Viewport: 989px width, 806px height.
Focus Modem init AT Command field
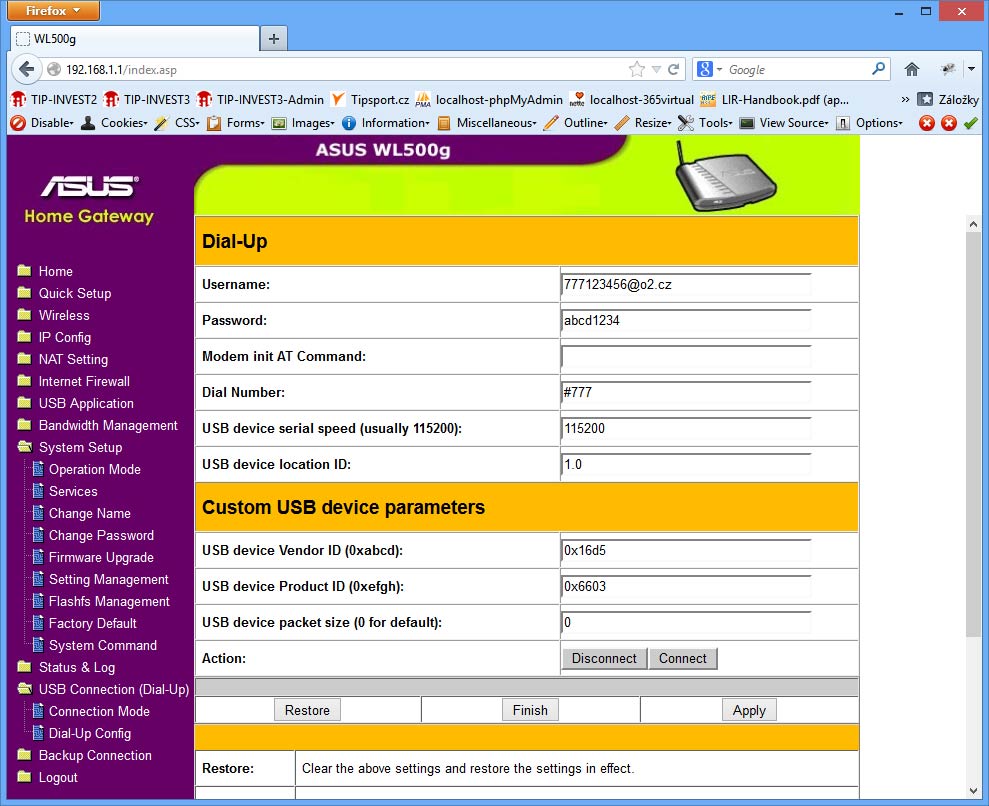[686, 356]
